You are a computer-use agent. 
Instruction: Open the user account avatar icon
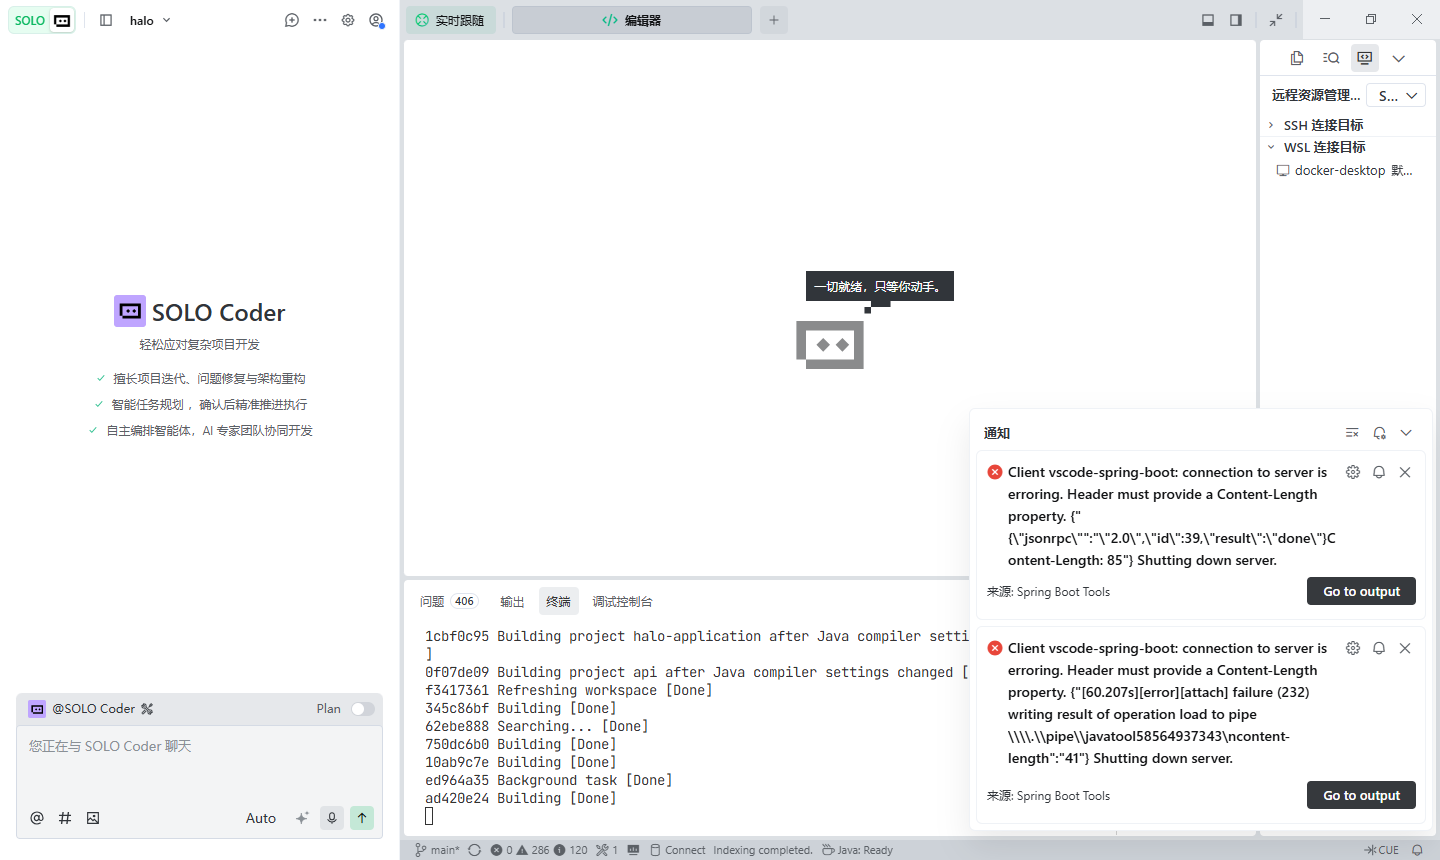coord(376,20)
